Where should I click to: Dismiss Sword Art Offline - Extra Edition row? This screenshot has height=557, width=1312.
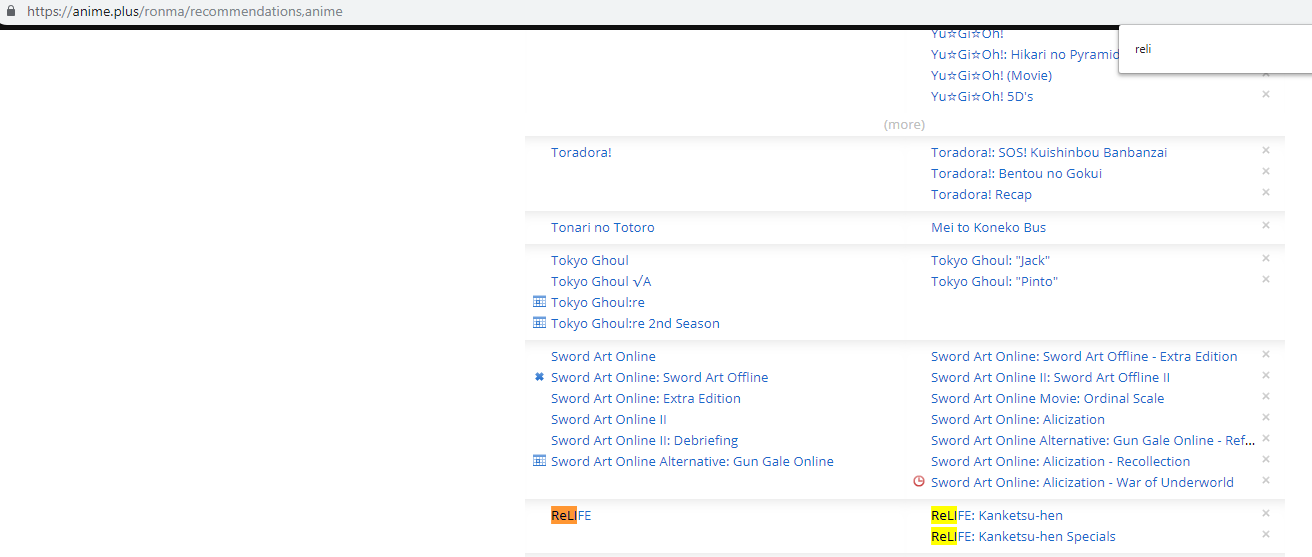[1266, 354]
